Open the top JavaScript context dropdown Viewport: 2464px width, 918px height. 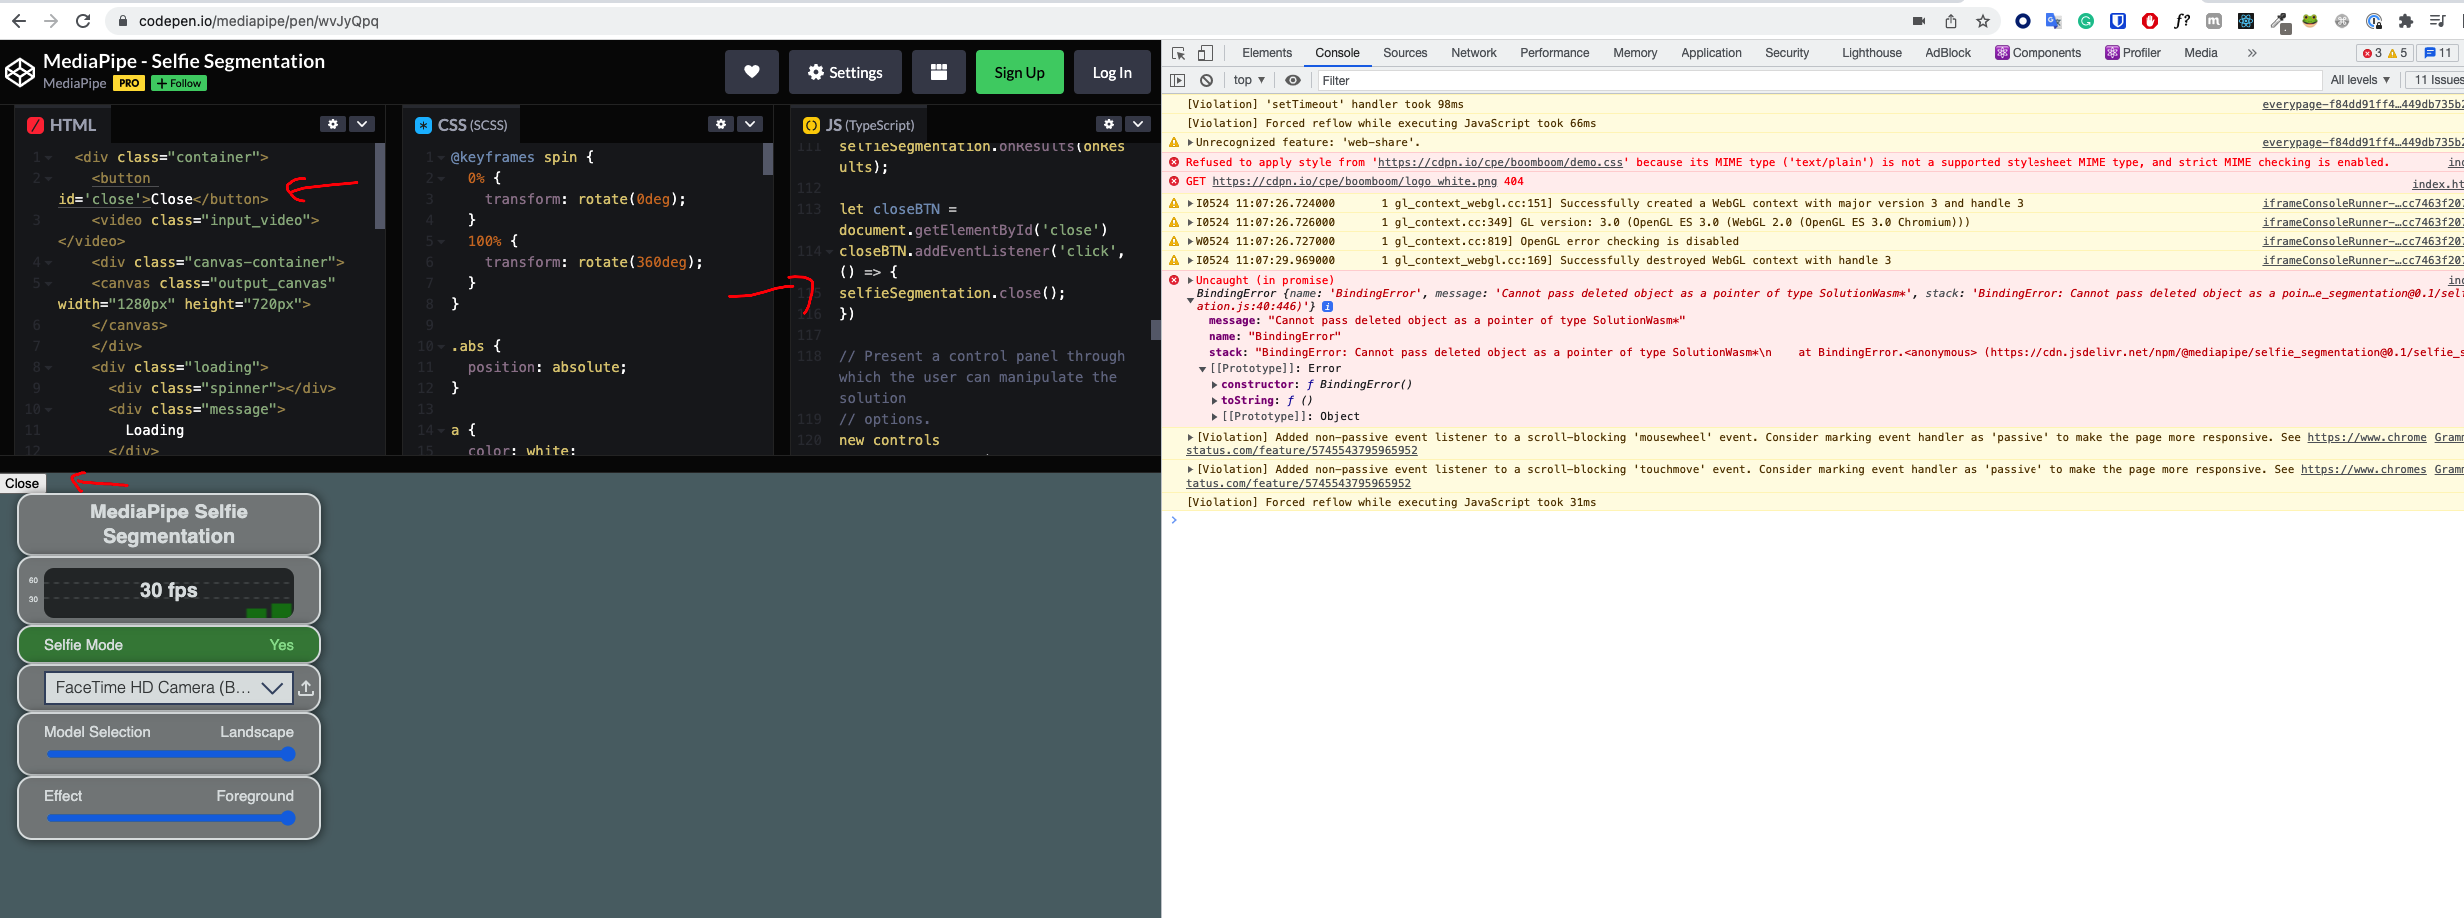pos(1249,80)
